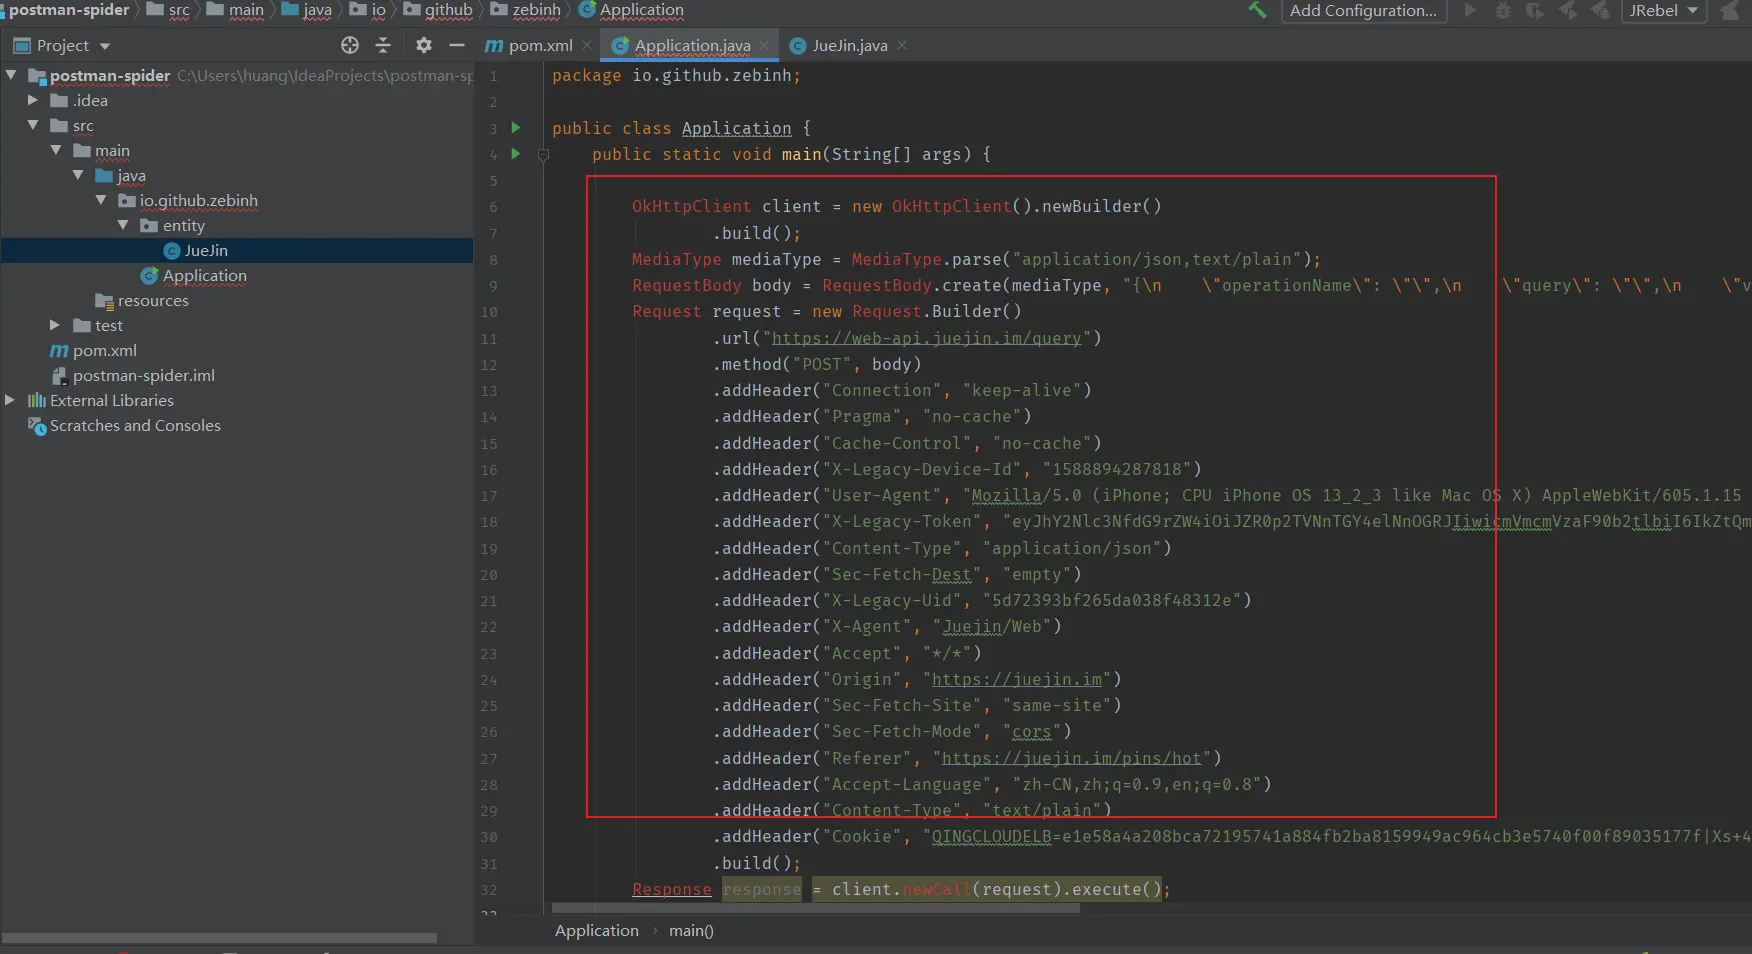Screen dimensions: 1752x954
Task: Click the Run play icon in toolbar
Action: click(x=1470, y=10)
